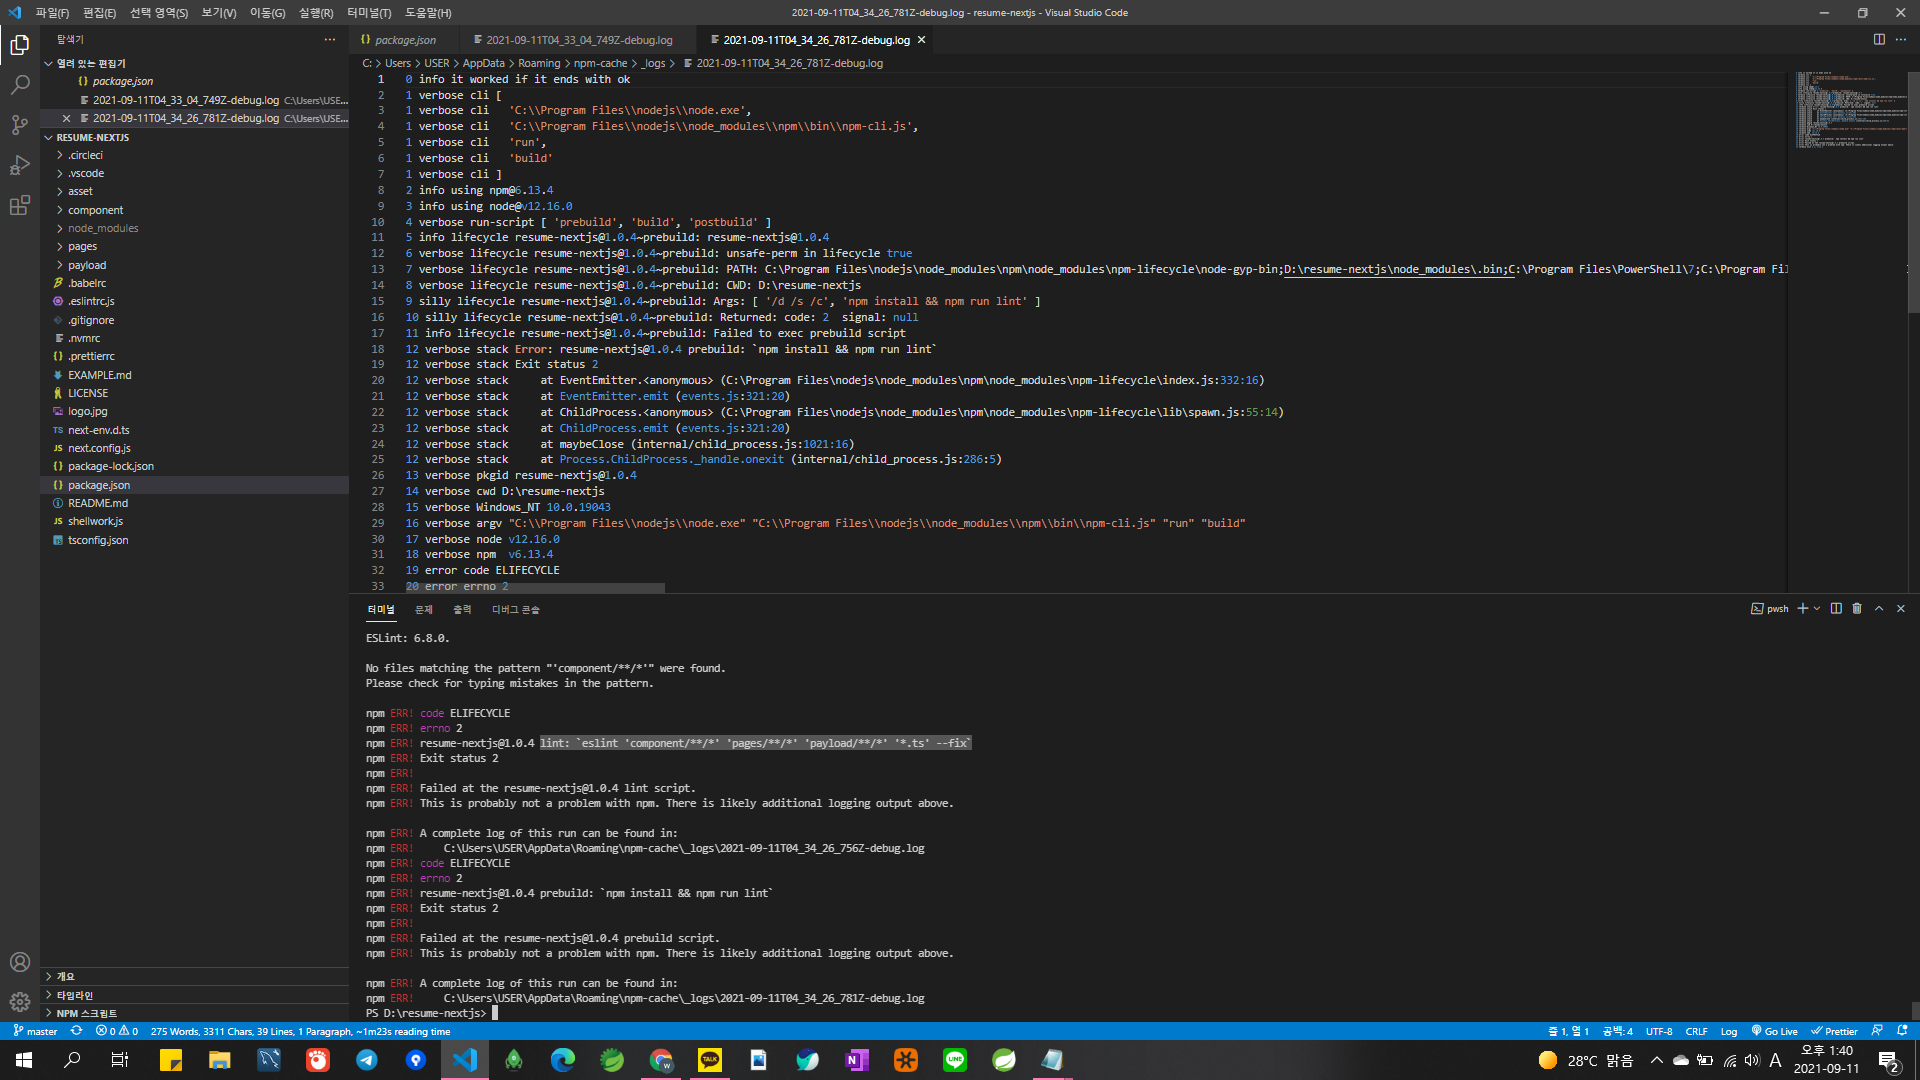Open the 터미널(T) menu
Image resolution: width=1920 pixels, height=1080 pixels.
[x=369, y=12]
